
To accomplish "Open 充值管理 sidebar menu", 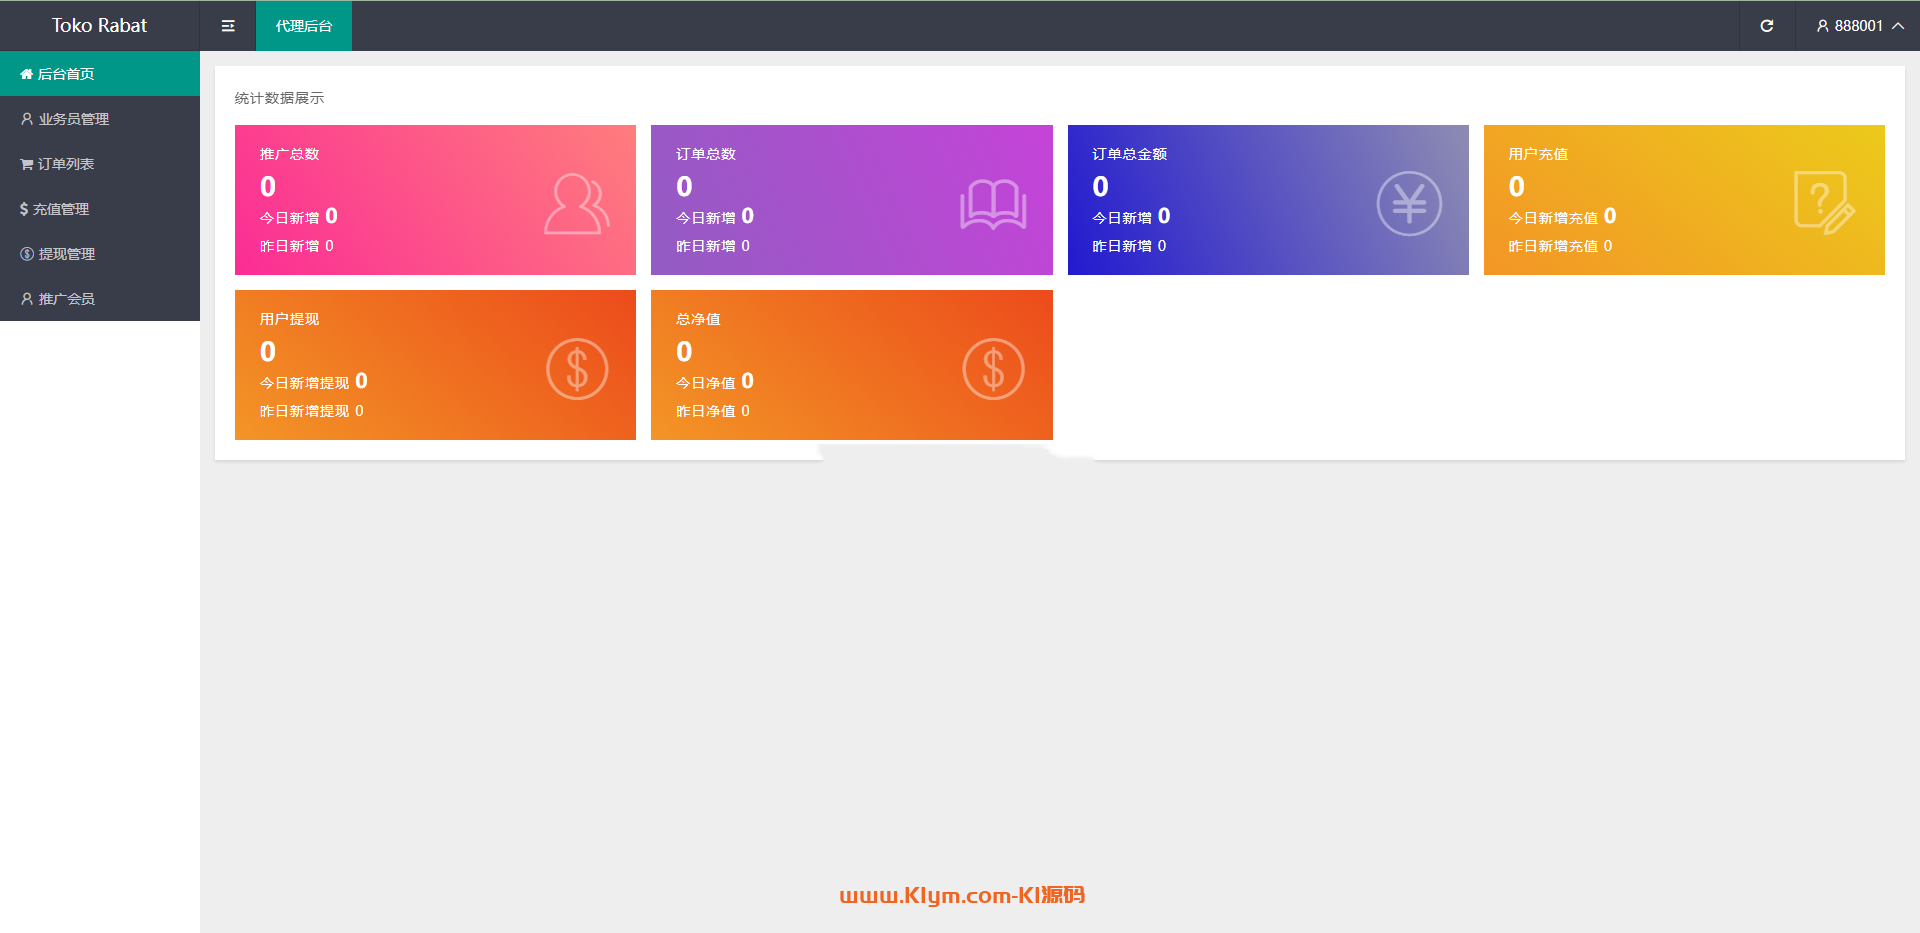I will pos(100,209).
